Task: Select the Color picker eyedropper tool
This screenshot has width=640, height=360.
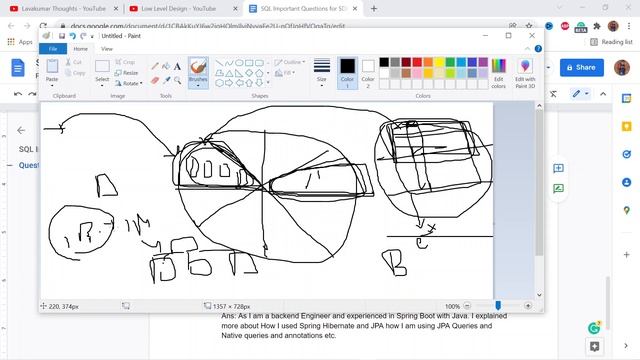Action: point(167,80)
